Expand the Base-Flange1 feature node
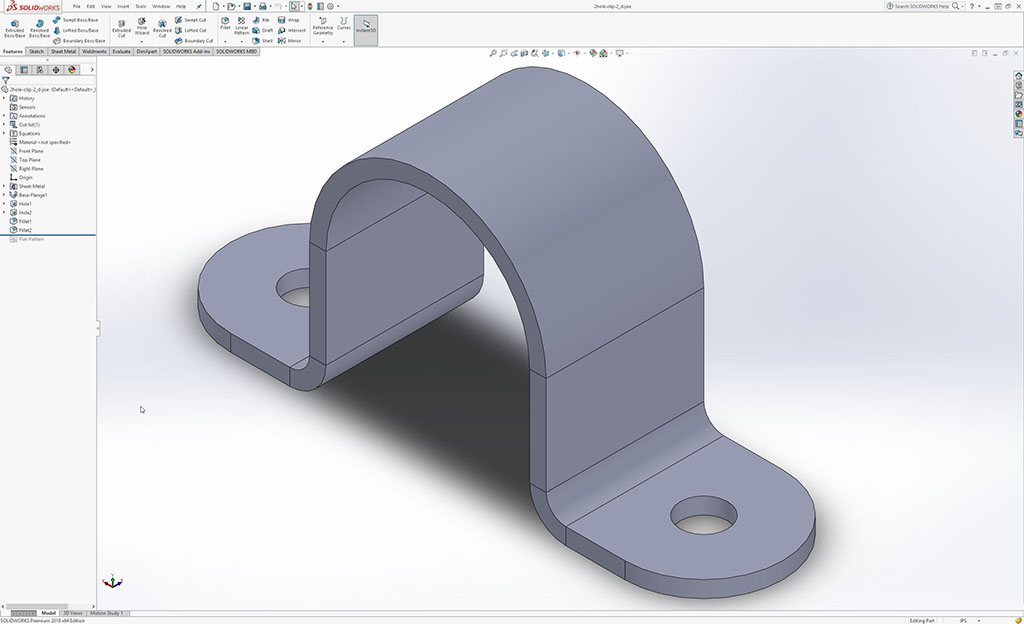The height and width of the screenshot is (624, 1024). click(x=4, y=195)
